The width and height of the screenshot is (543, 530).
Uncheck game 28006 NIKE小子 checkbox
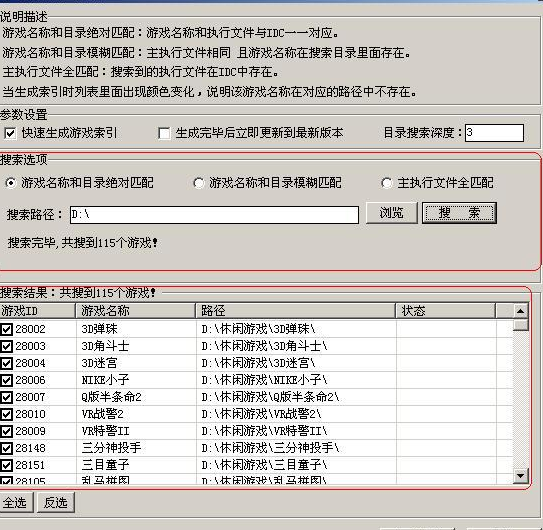point(7,380)
